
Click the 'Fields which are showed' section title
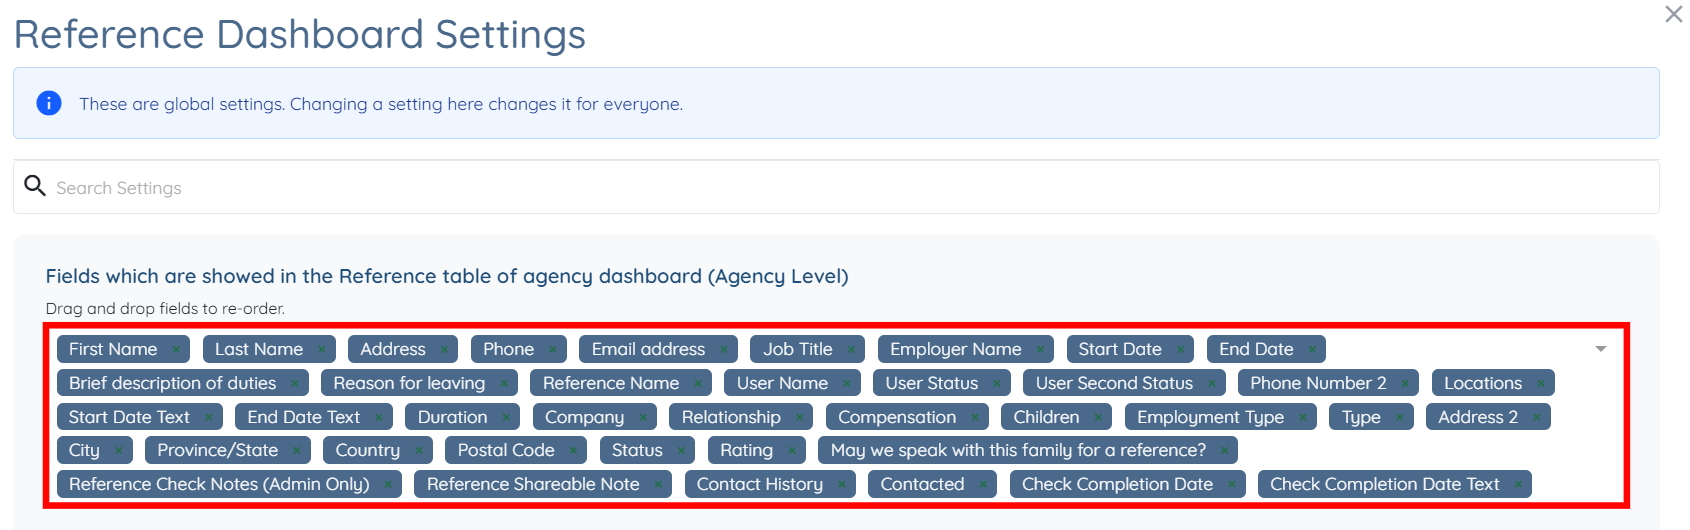point(447,276)
